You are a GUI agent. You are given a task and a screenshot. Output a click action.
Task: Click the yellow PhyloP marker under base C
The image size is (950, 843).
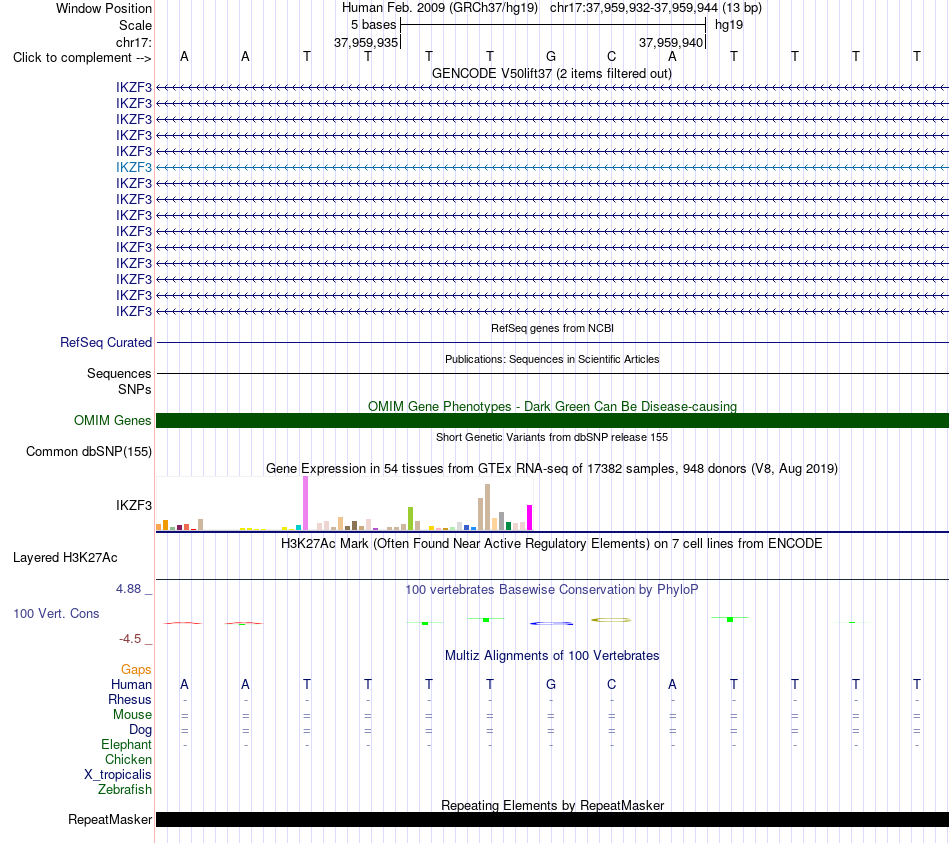[x=611, y=620]
